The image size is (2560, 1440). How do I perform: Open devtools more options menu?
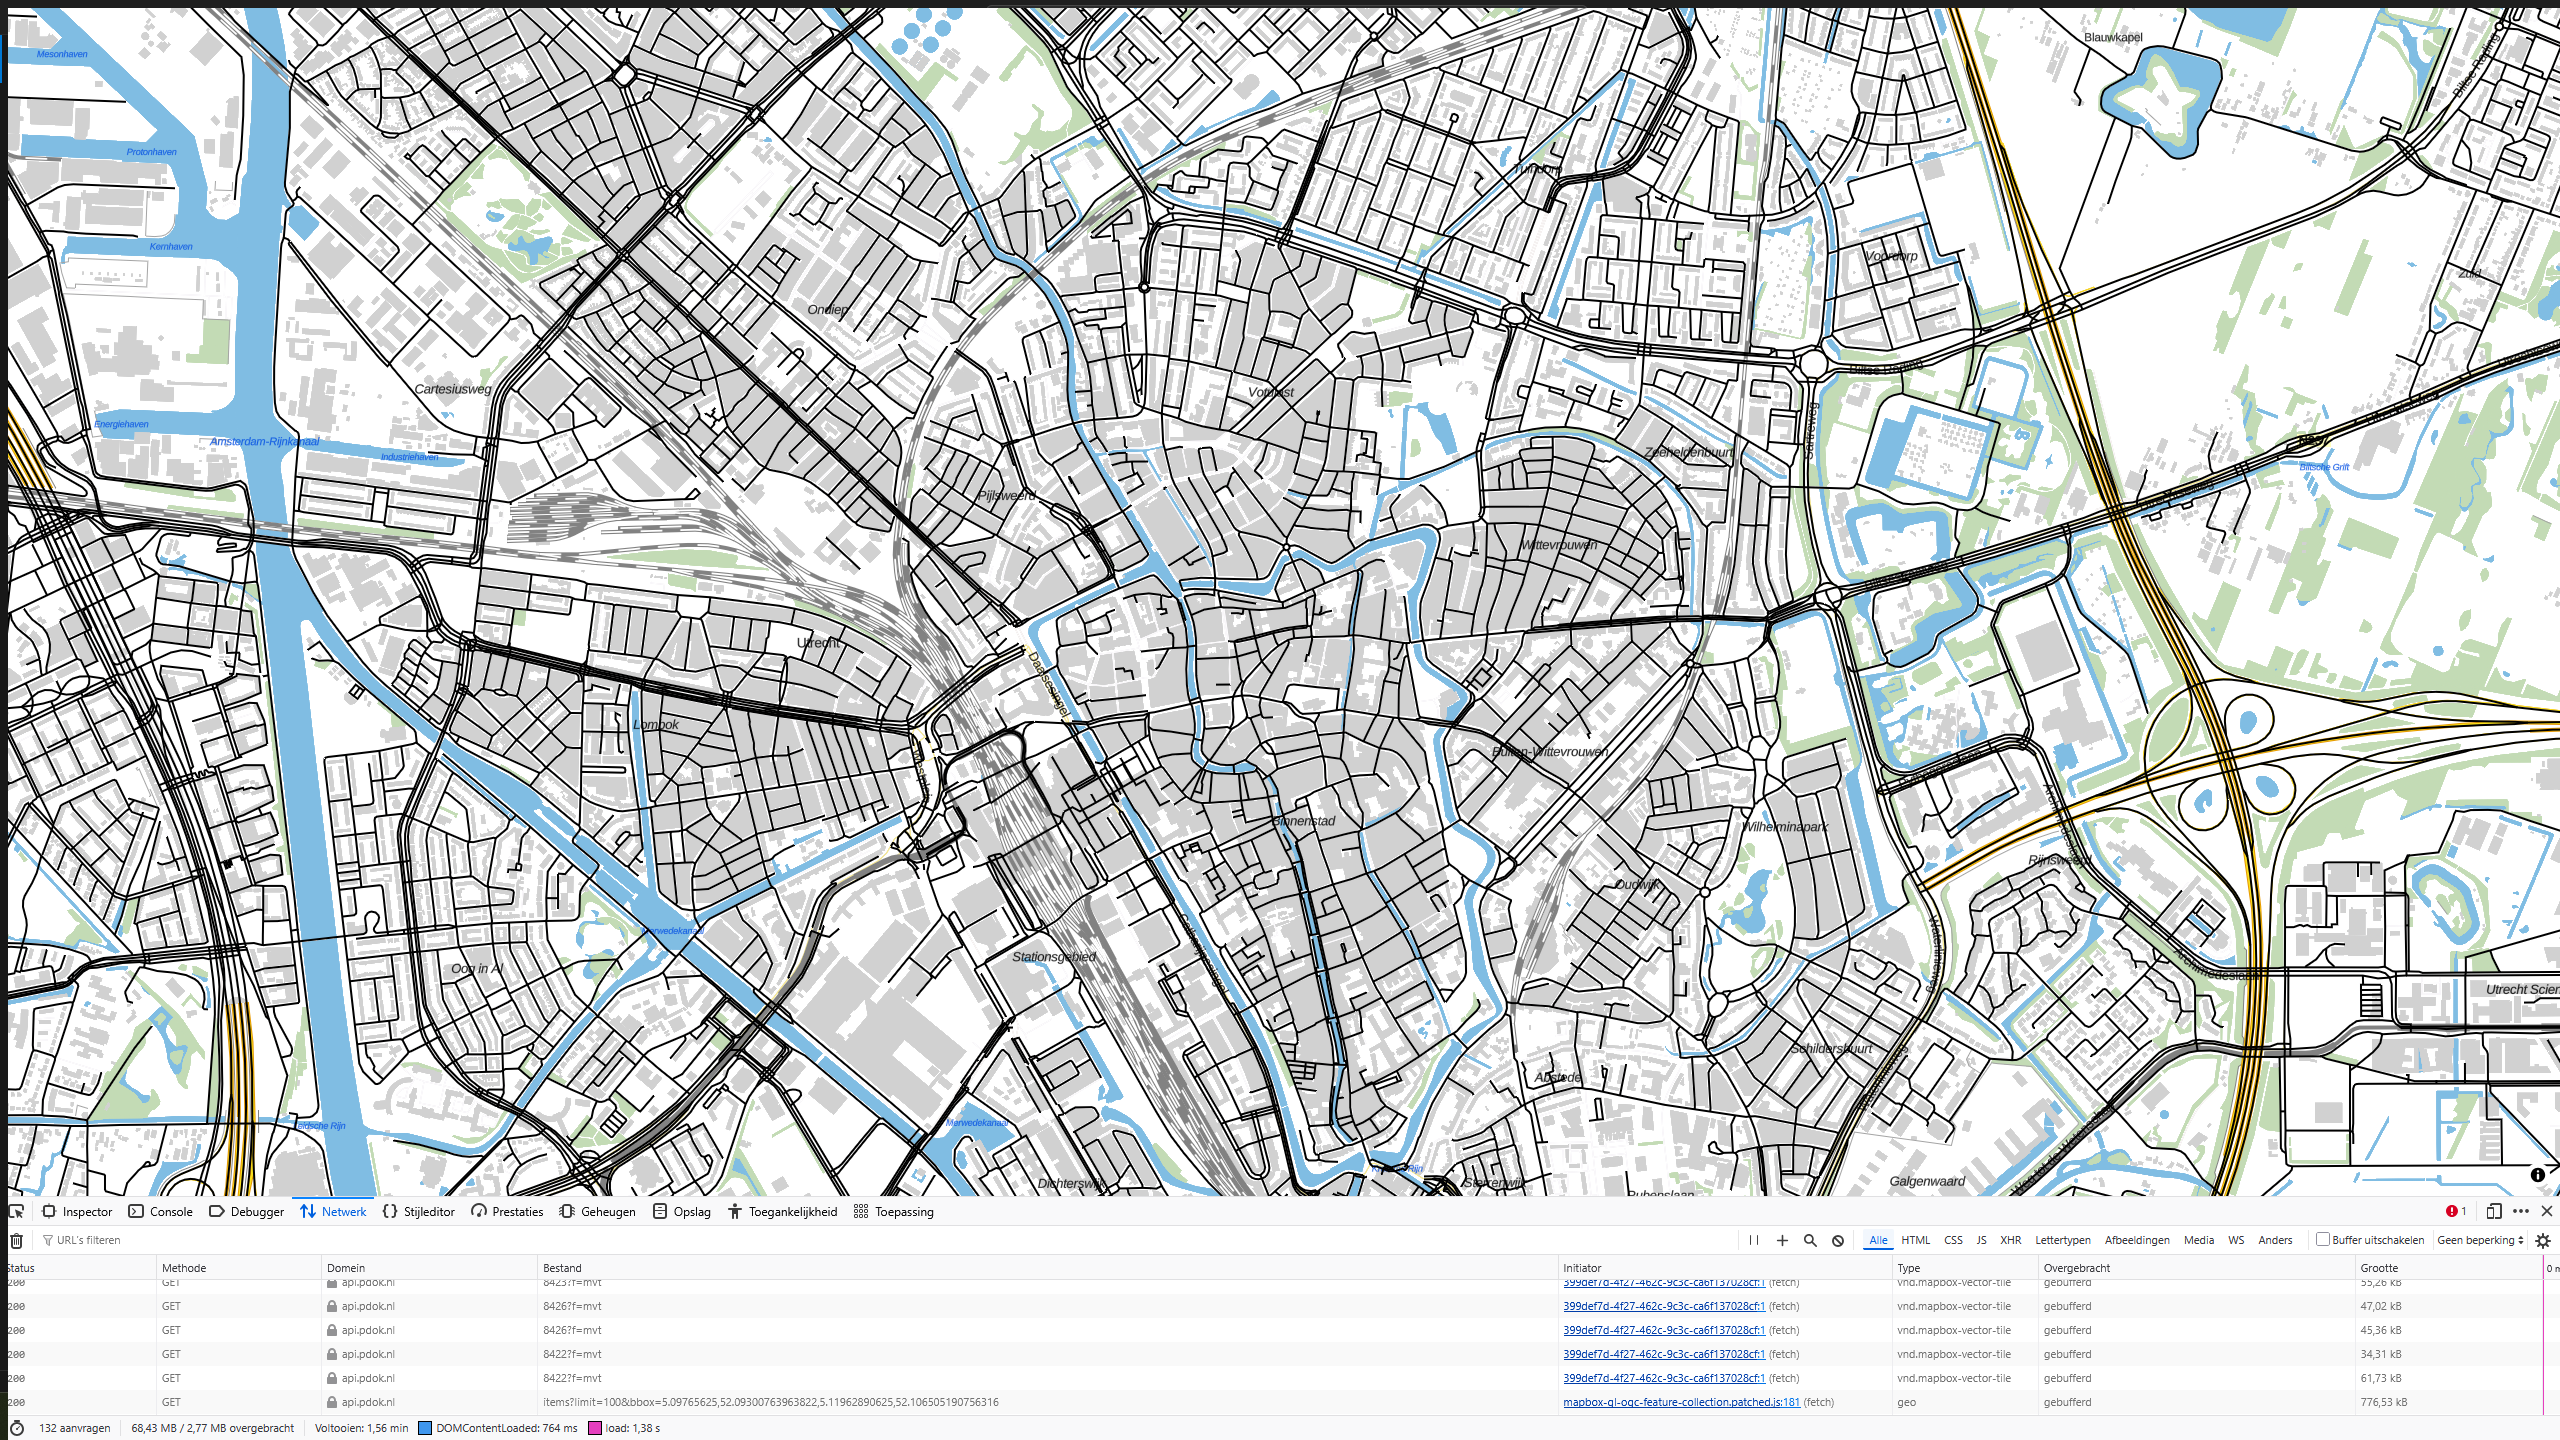point(2521,1211)
